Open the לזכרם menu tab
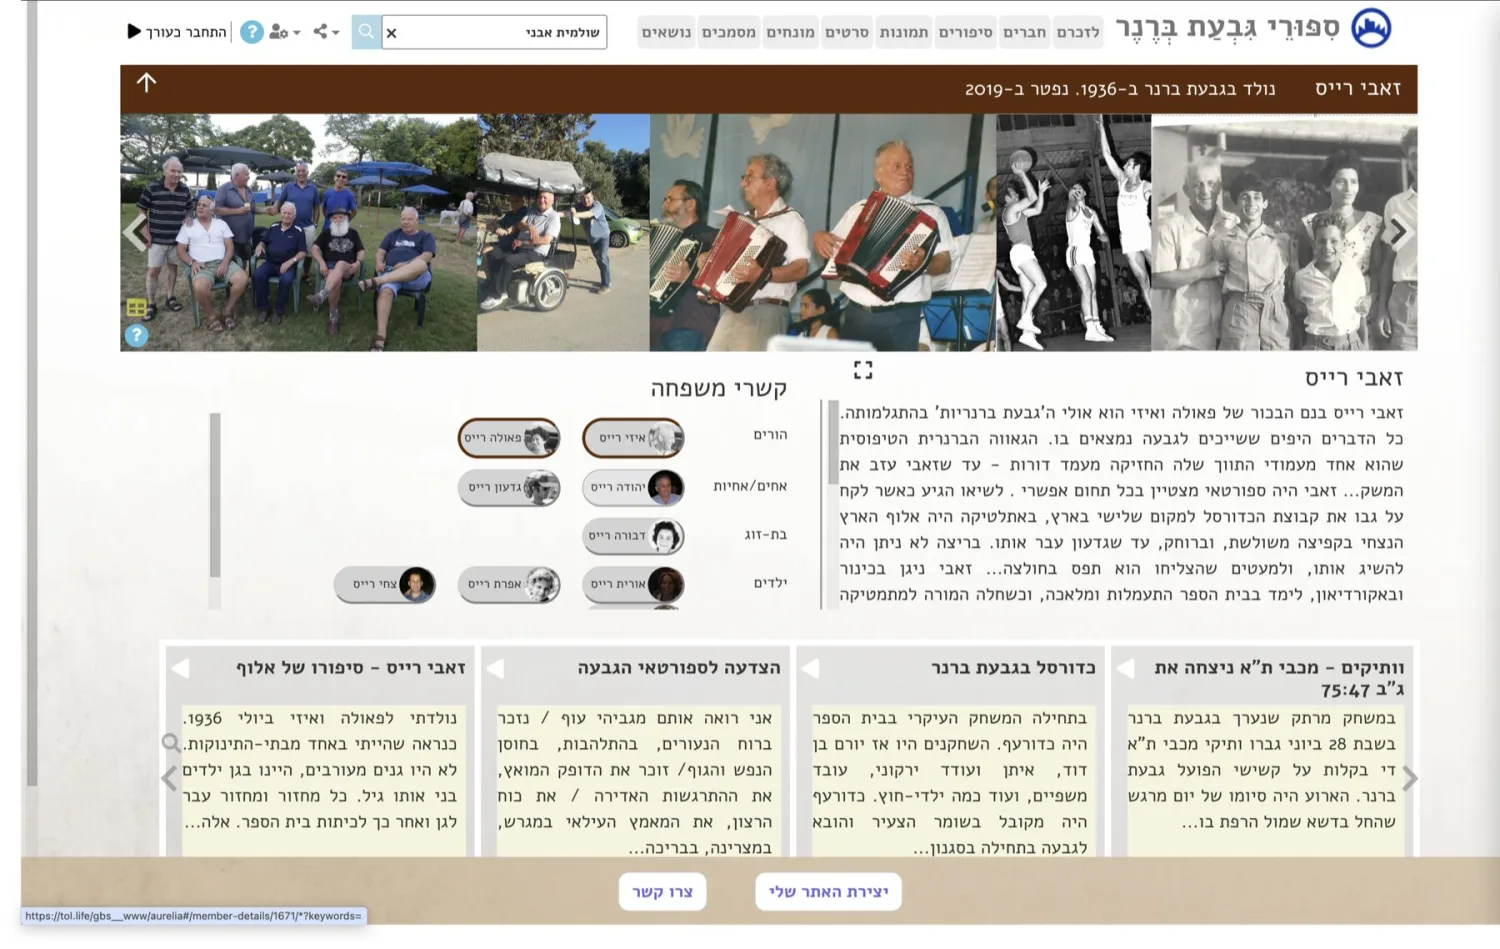 1078,32
